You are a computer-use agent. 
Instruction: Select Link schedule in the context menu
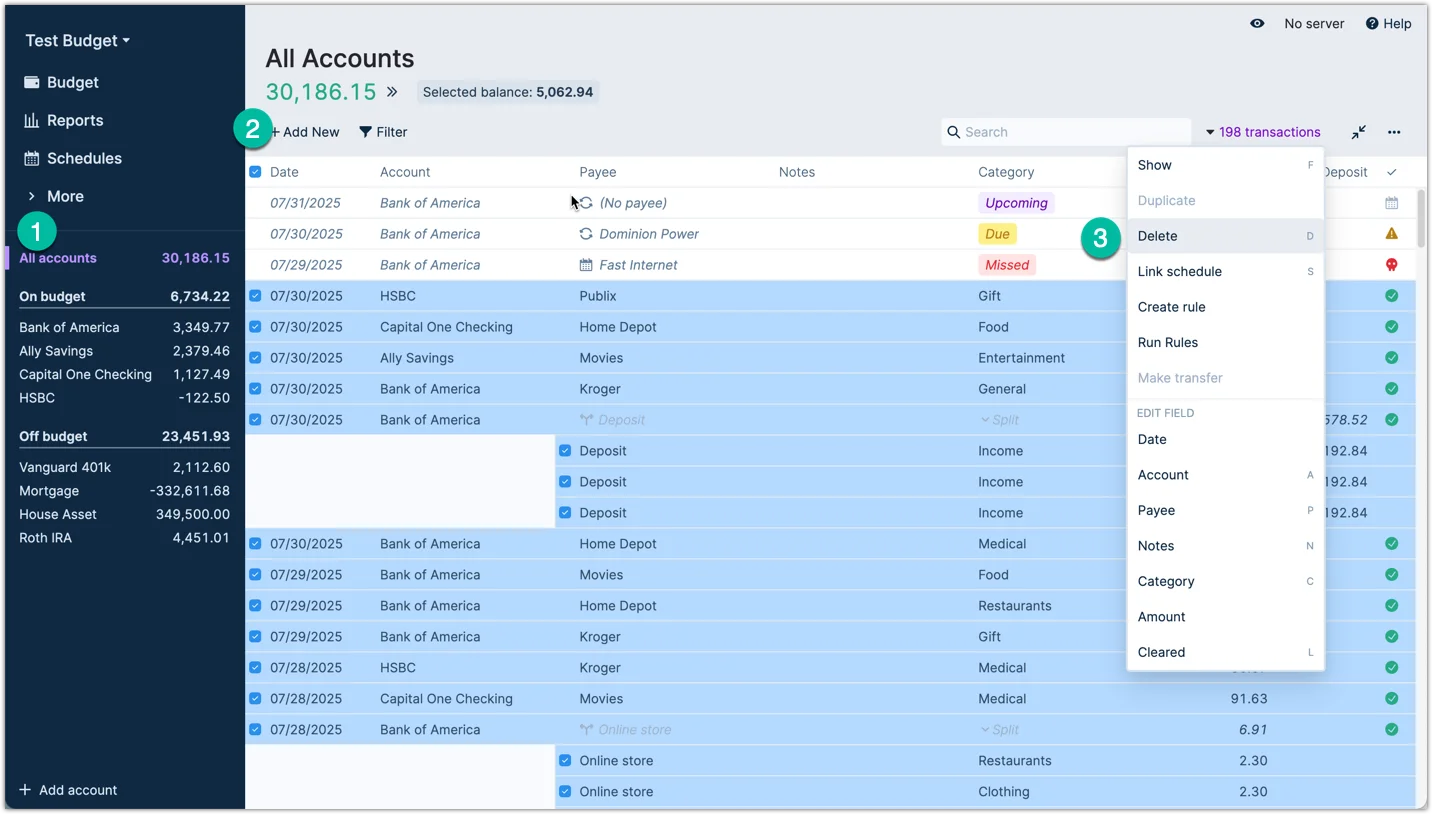1180,271
